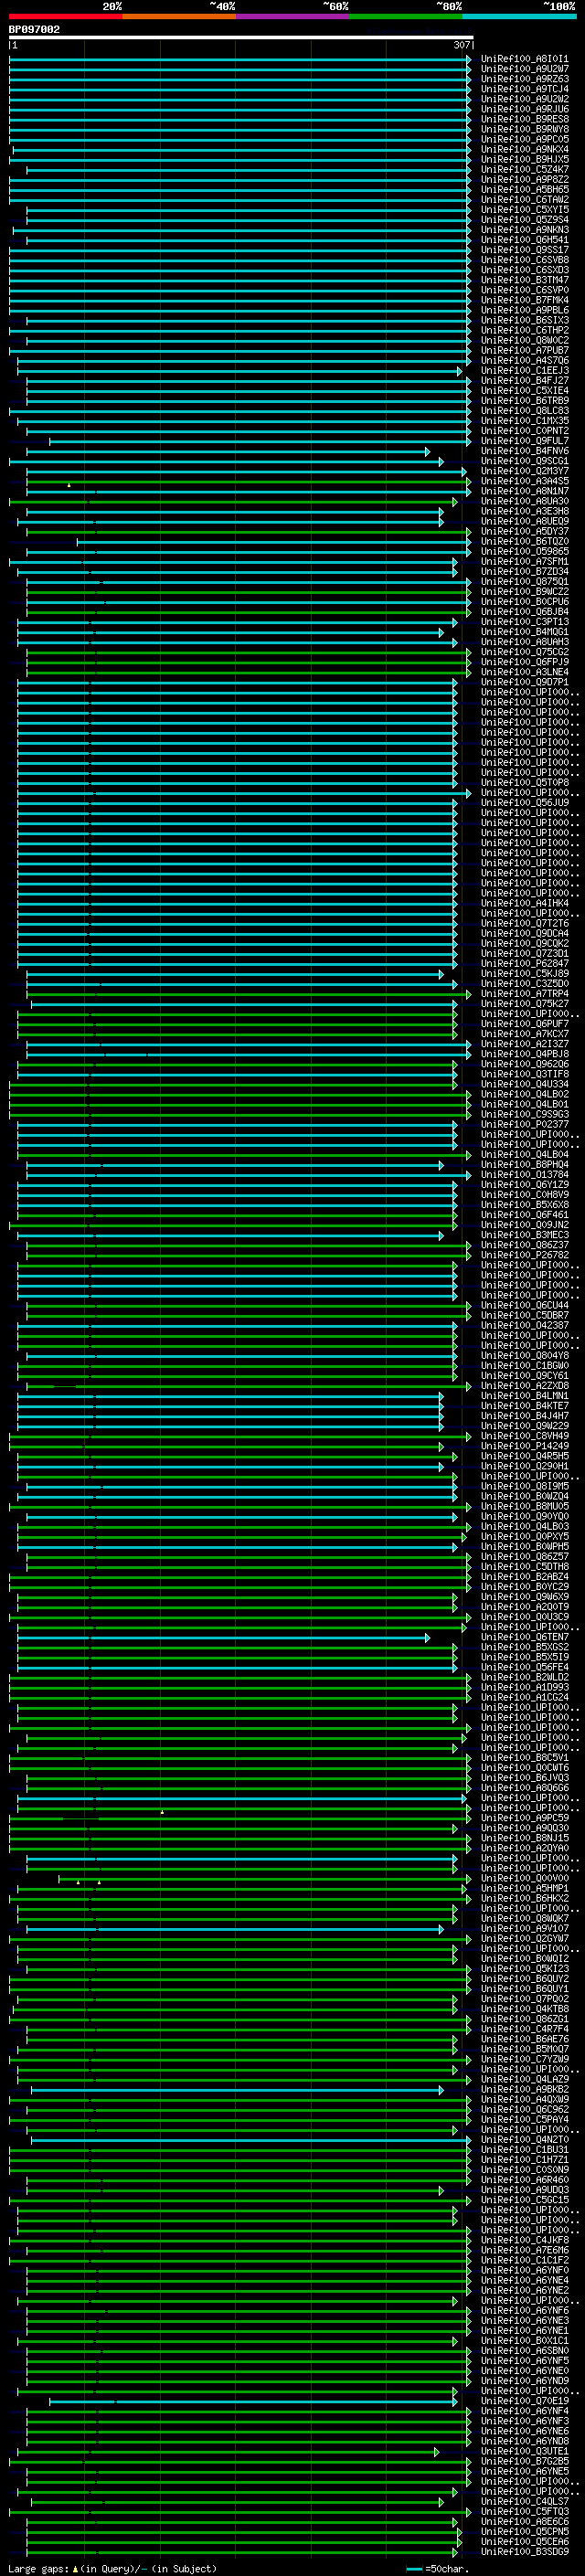Select the UniRef100_Q5KI23 label
The width and height of the screenshot is (585, 2576).
pyautogui.click(x=525, y=1969)
